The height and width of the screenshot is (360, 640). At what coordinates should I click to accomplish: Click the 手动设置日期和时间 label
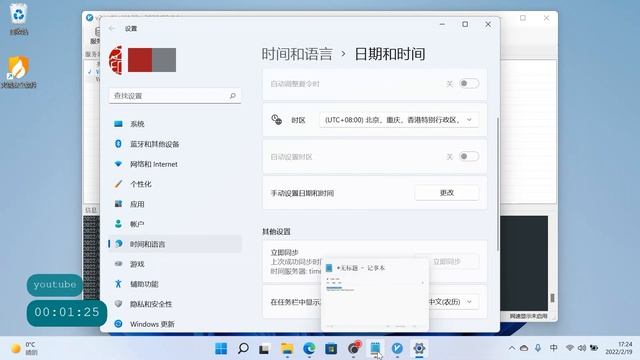pos(302,193)
